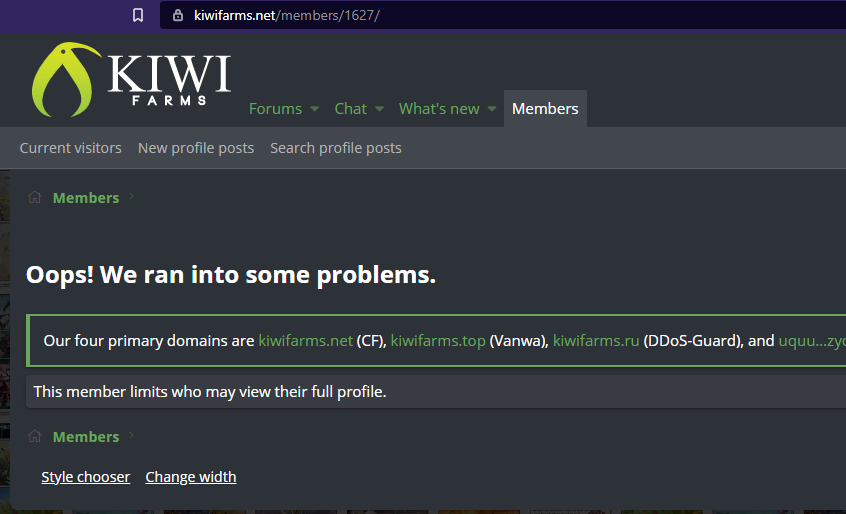Image resolution: width=846 pixels, height=514 pixels.
Task: Click the browser address bar URL
Action: pos(286,15)
